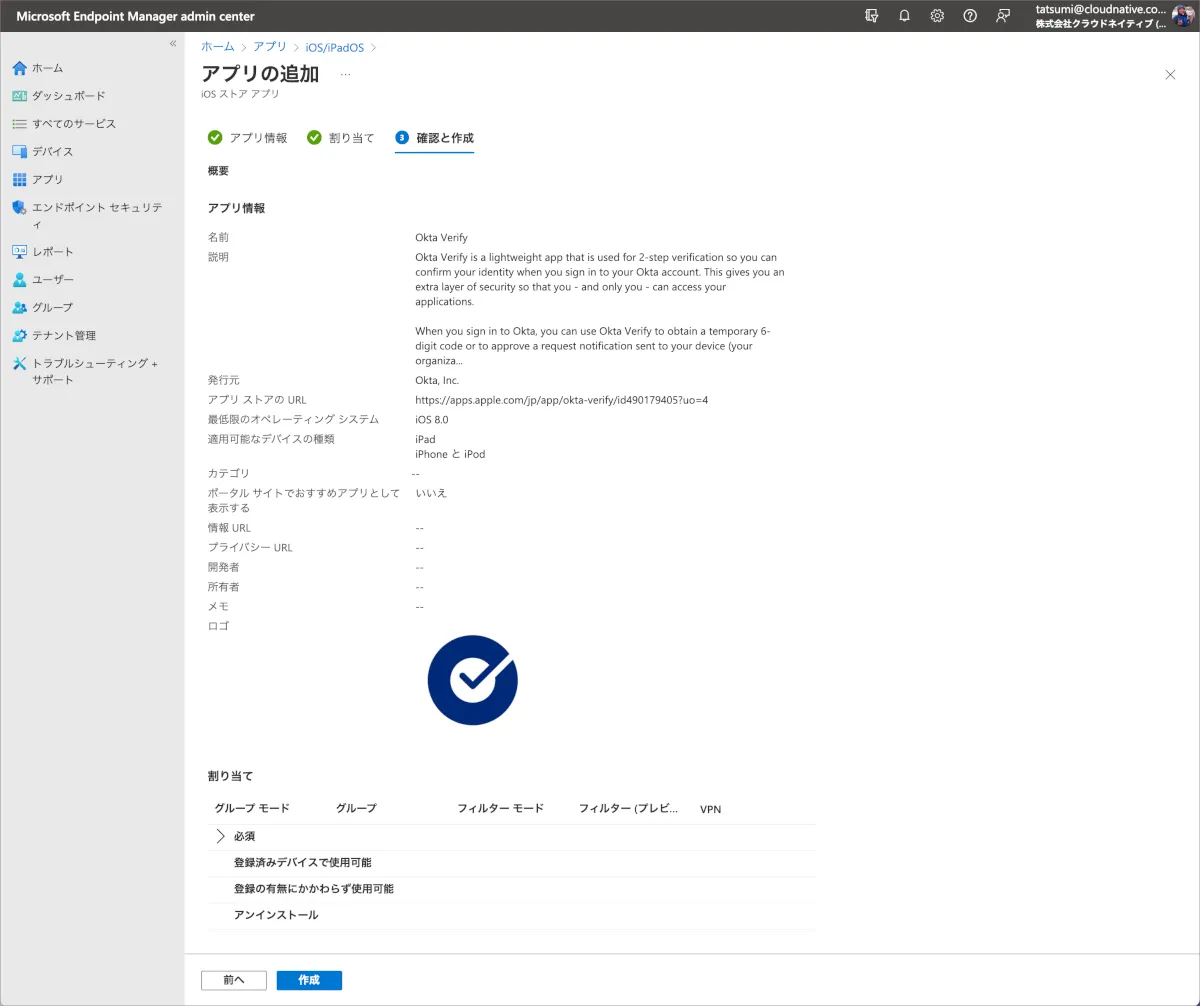Click the 前へ button
This screenshot has width=1200, height=1006.
[234, 980]
